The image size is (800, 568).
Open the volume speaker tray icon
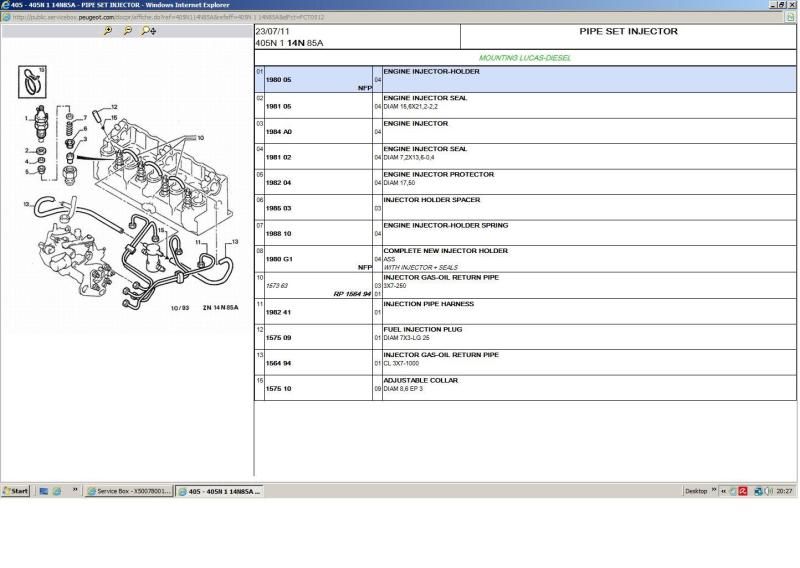(x=768, y=491)
